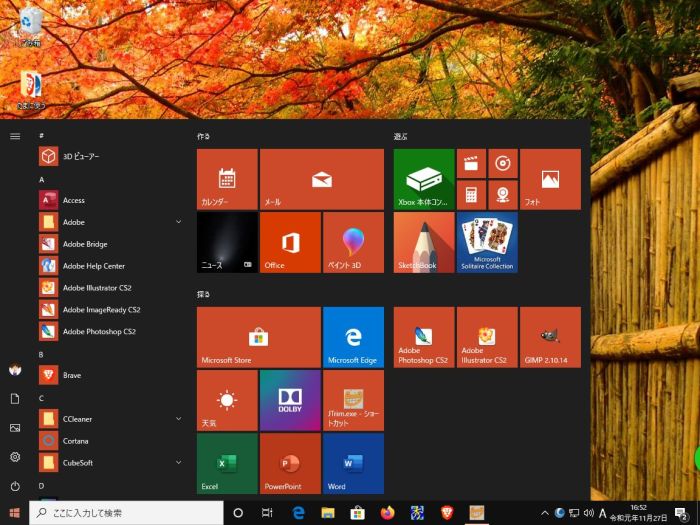Viewport: 700px width, 525px height.
Task: Open Settings from the Start sidebar gear
Action: [x=15, y=457]
